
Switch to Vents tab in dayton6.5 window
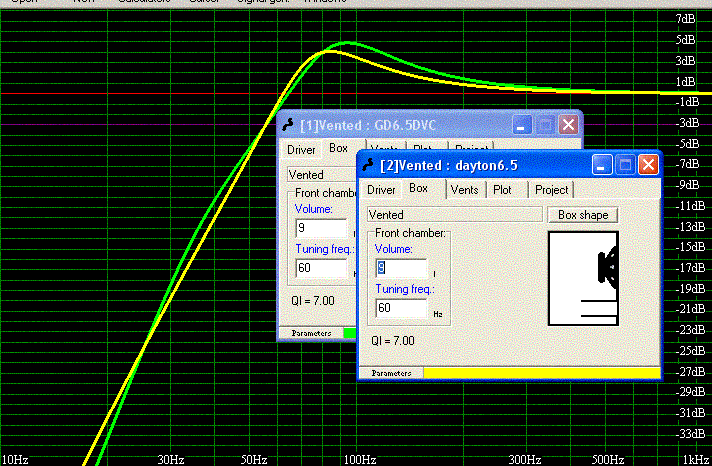tap(464, 190)
